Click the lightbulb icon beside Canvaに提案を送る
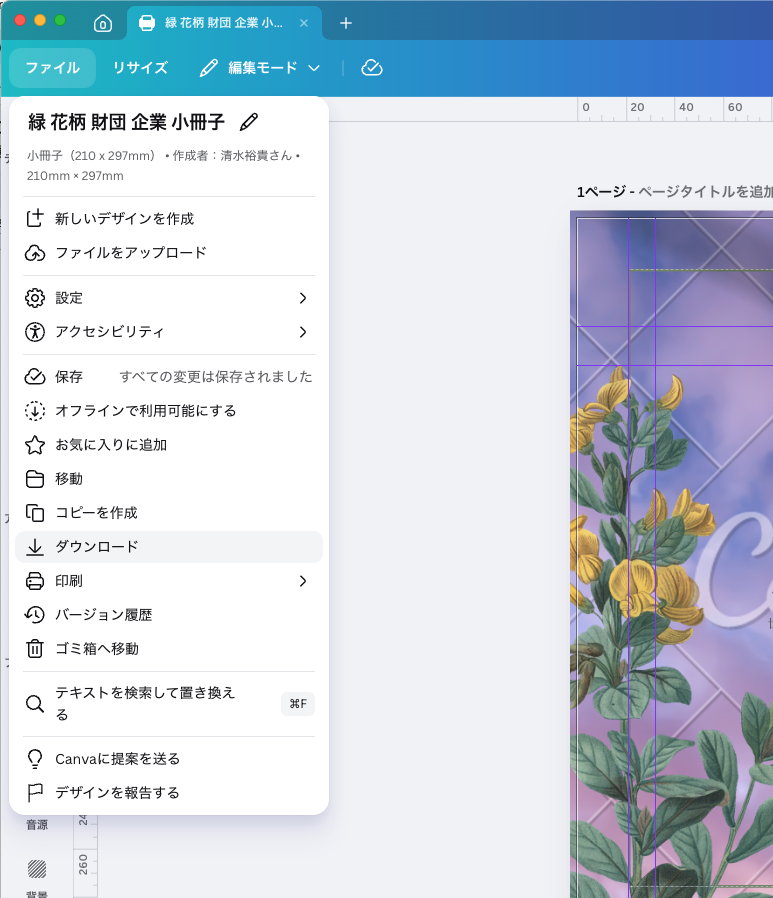Image resolution: width=773 pixels, height=898 pixels. (35, 759)
